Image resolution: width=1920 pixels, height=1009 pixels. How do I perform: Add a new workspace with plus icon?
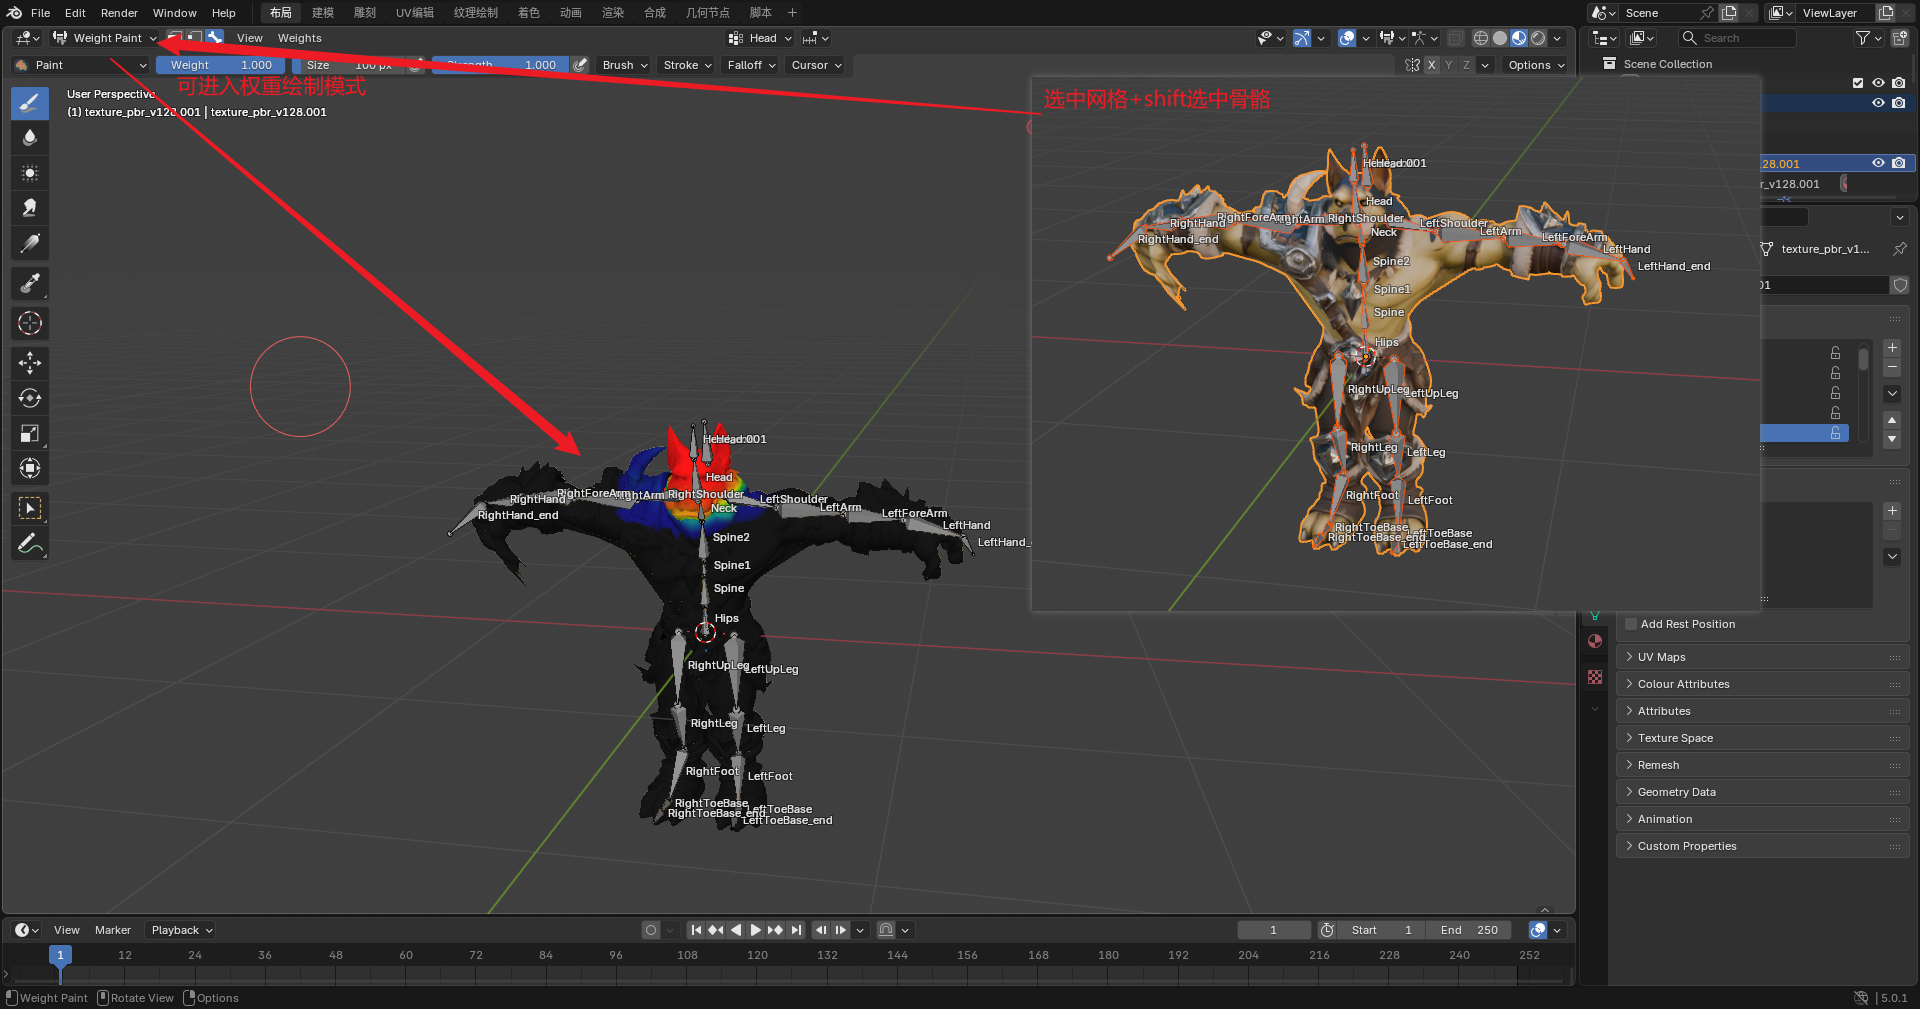[792, 13]
